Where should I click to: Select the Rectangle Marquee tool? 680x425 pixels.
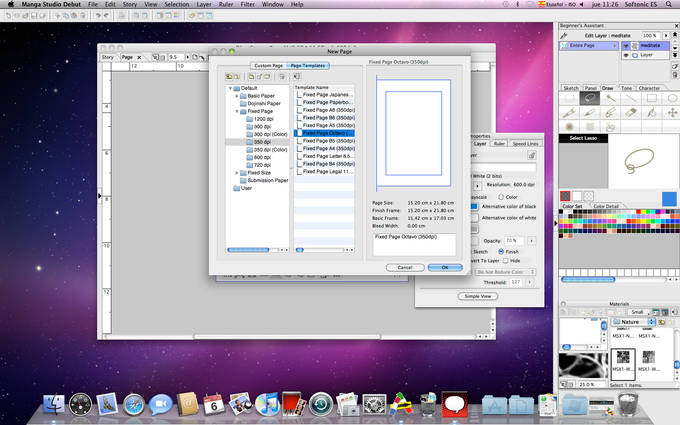pyautogui.click(x=569, y=98)
